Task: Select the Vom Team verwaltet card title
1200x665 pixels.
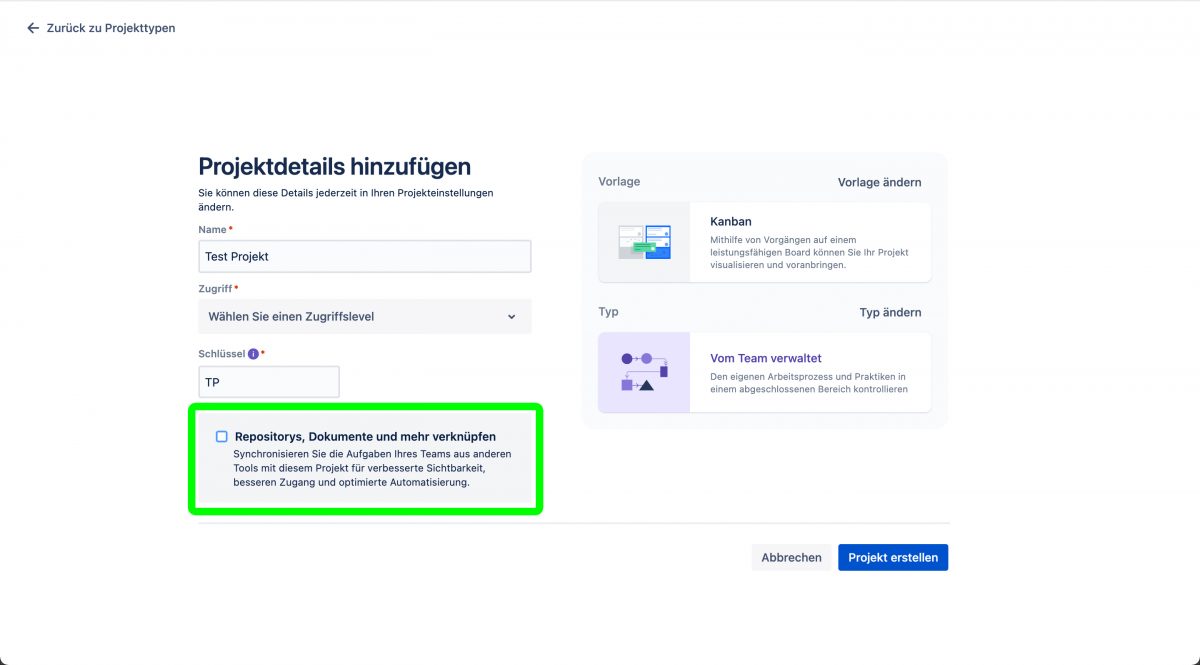Action: (766, 358)
